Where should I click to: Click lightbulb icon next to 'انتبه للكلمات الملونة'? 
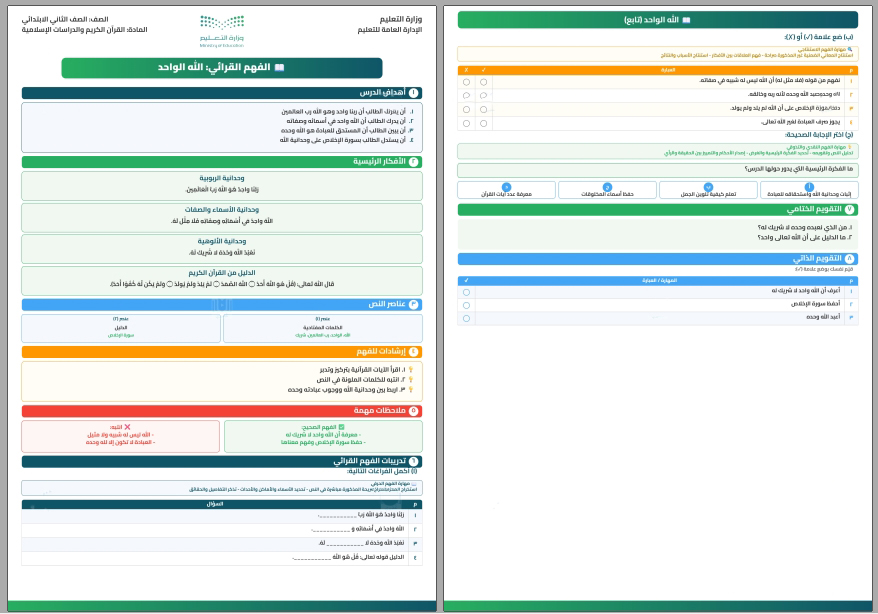pos(410,379)
